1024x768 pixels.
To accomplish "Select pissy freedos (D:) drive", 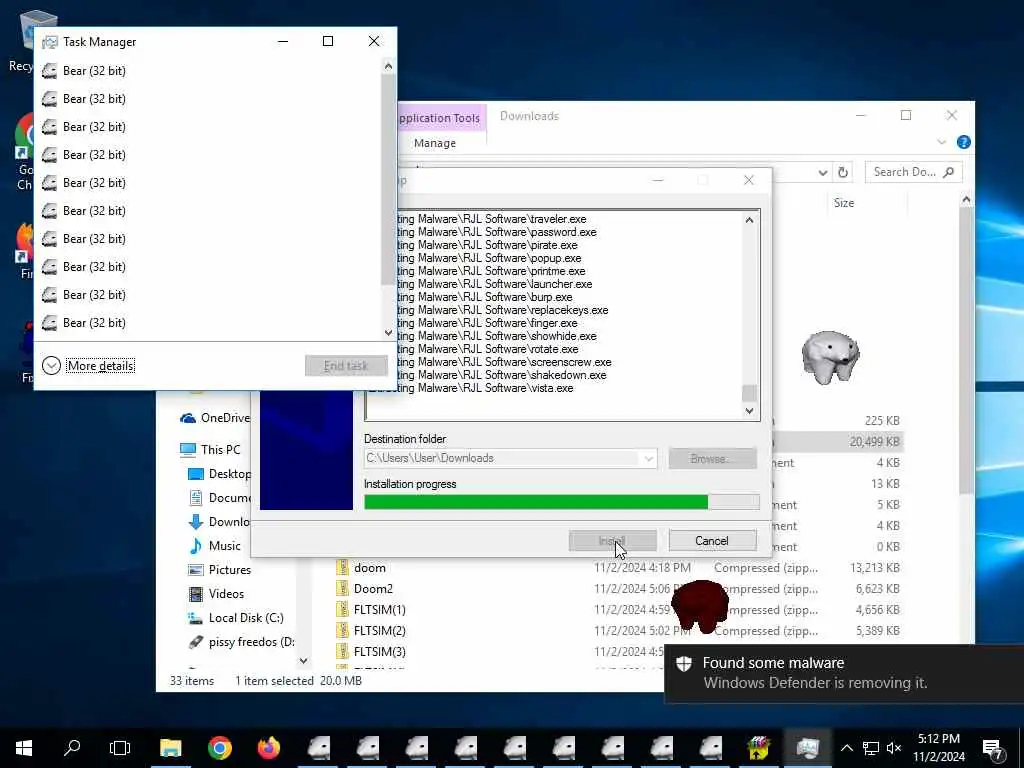I will tap(242, 642).
